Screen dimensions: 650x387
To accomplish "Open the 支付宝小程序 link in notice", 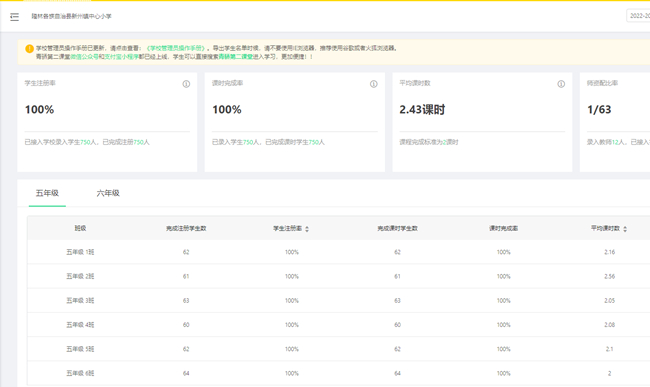I will 121,56.
